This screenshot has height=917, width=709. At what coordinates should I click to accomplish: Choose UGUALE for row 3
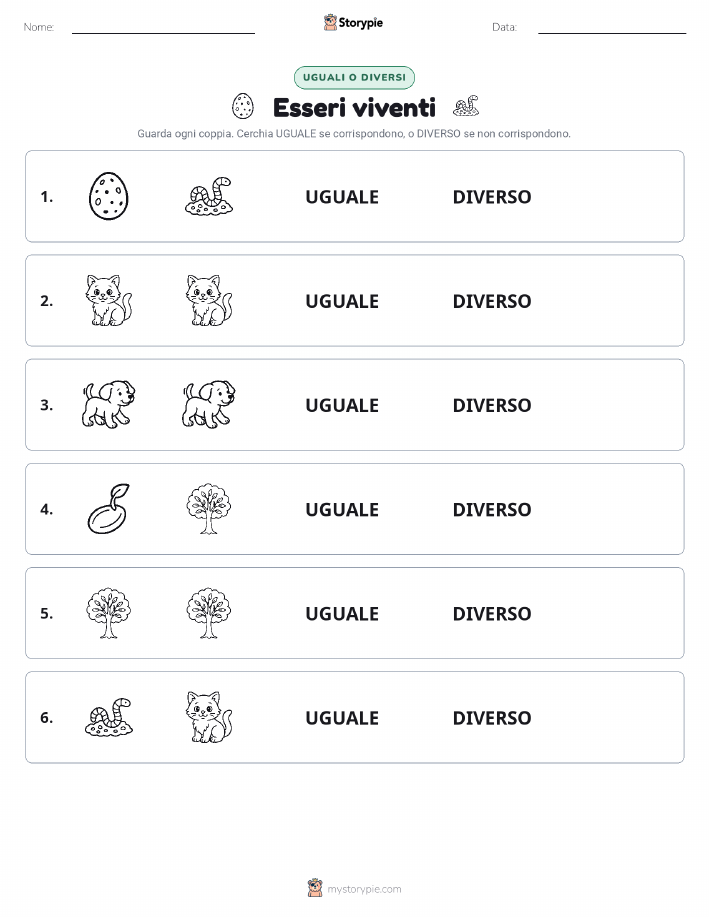342,405
